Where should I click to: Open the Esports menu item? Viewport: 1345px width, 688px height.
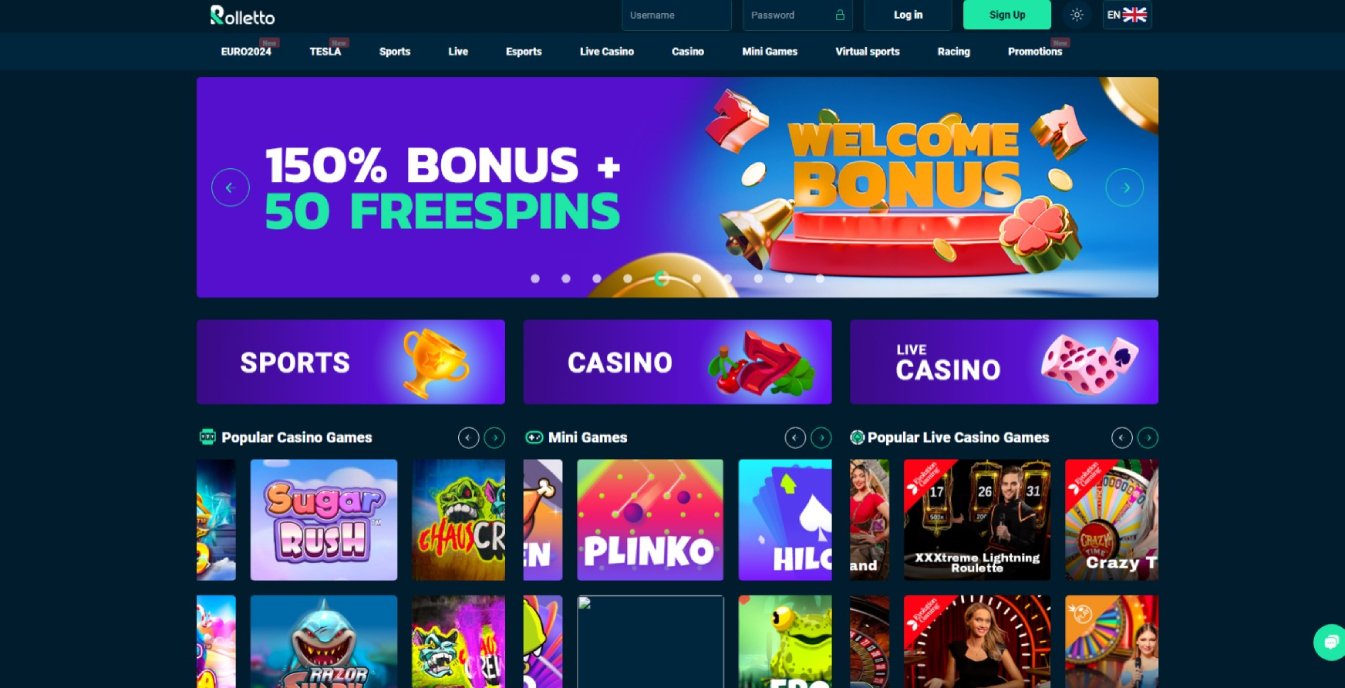[x=524, y=51]
